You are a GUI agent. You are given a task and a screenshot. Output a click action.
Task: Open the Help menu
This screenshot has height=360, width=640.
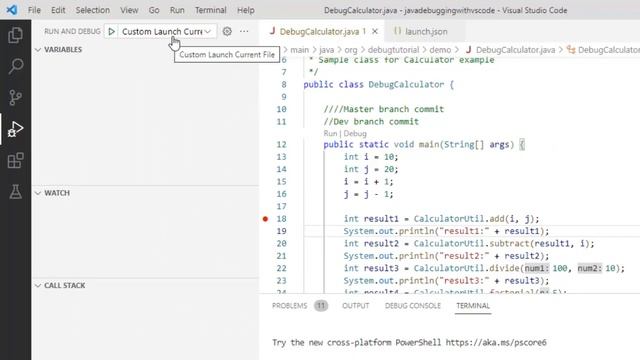[x=246, y=10]
